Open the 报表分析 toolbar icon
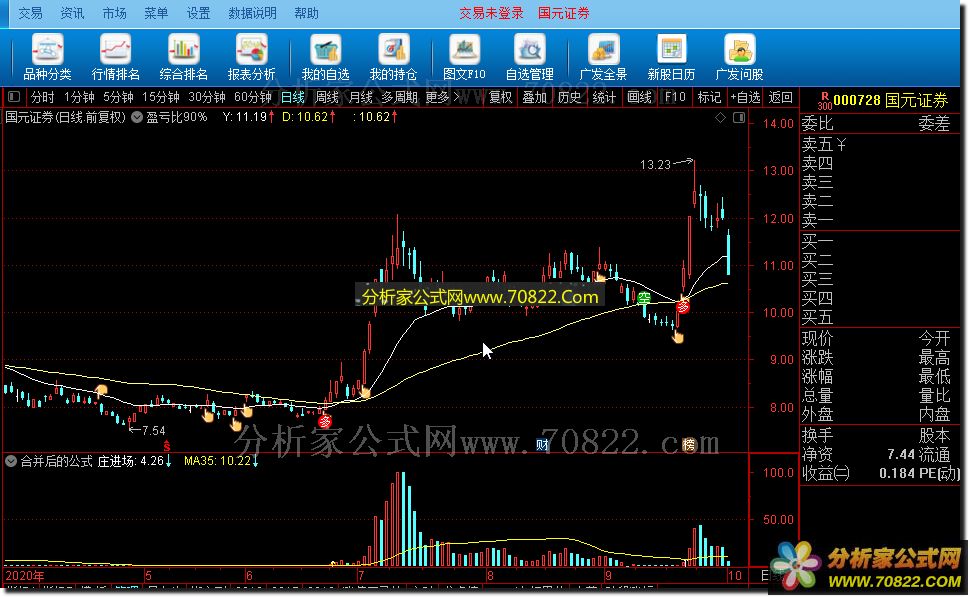The image size is (970, 597). 251,58
